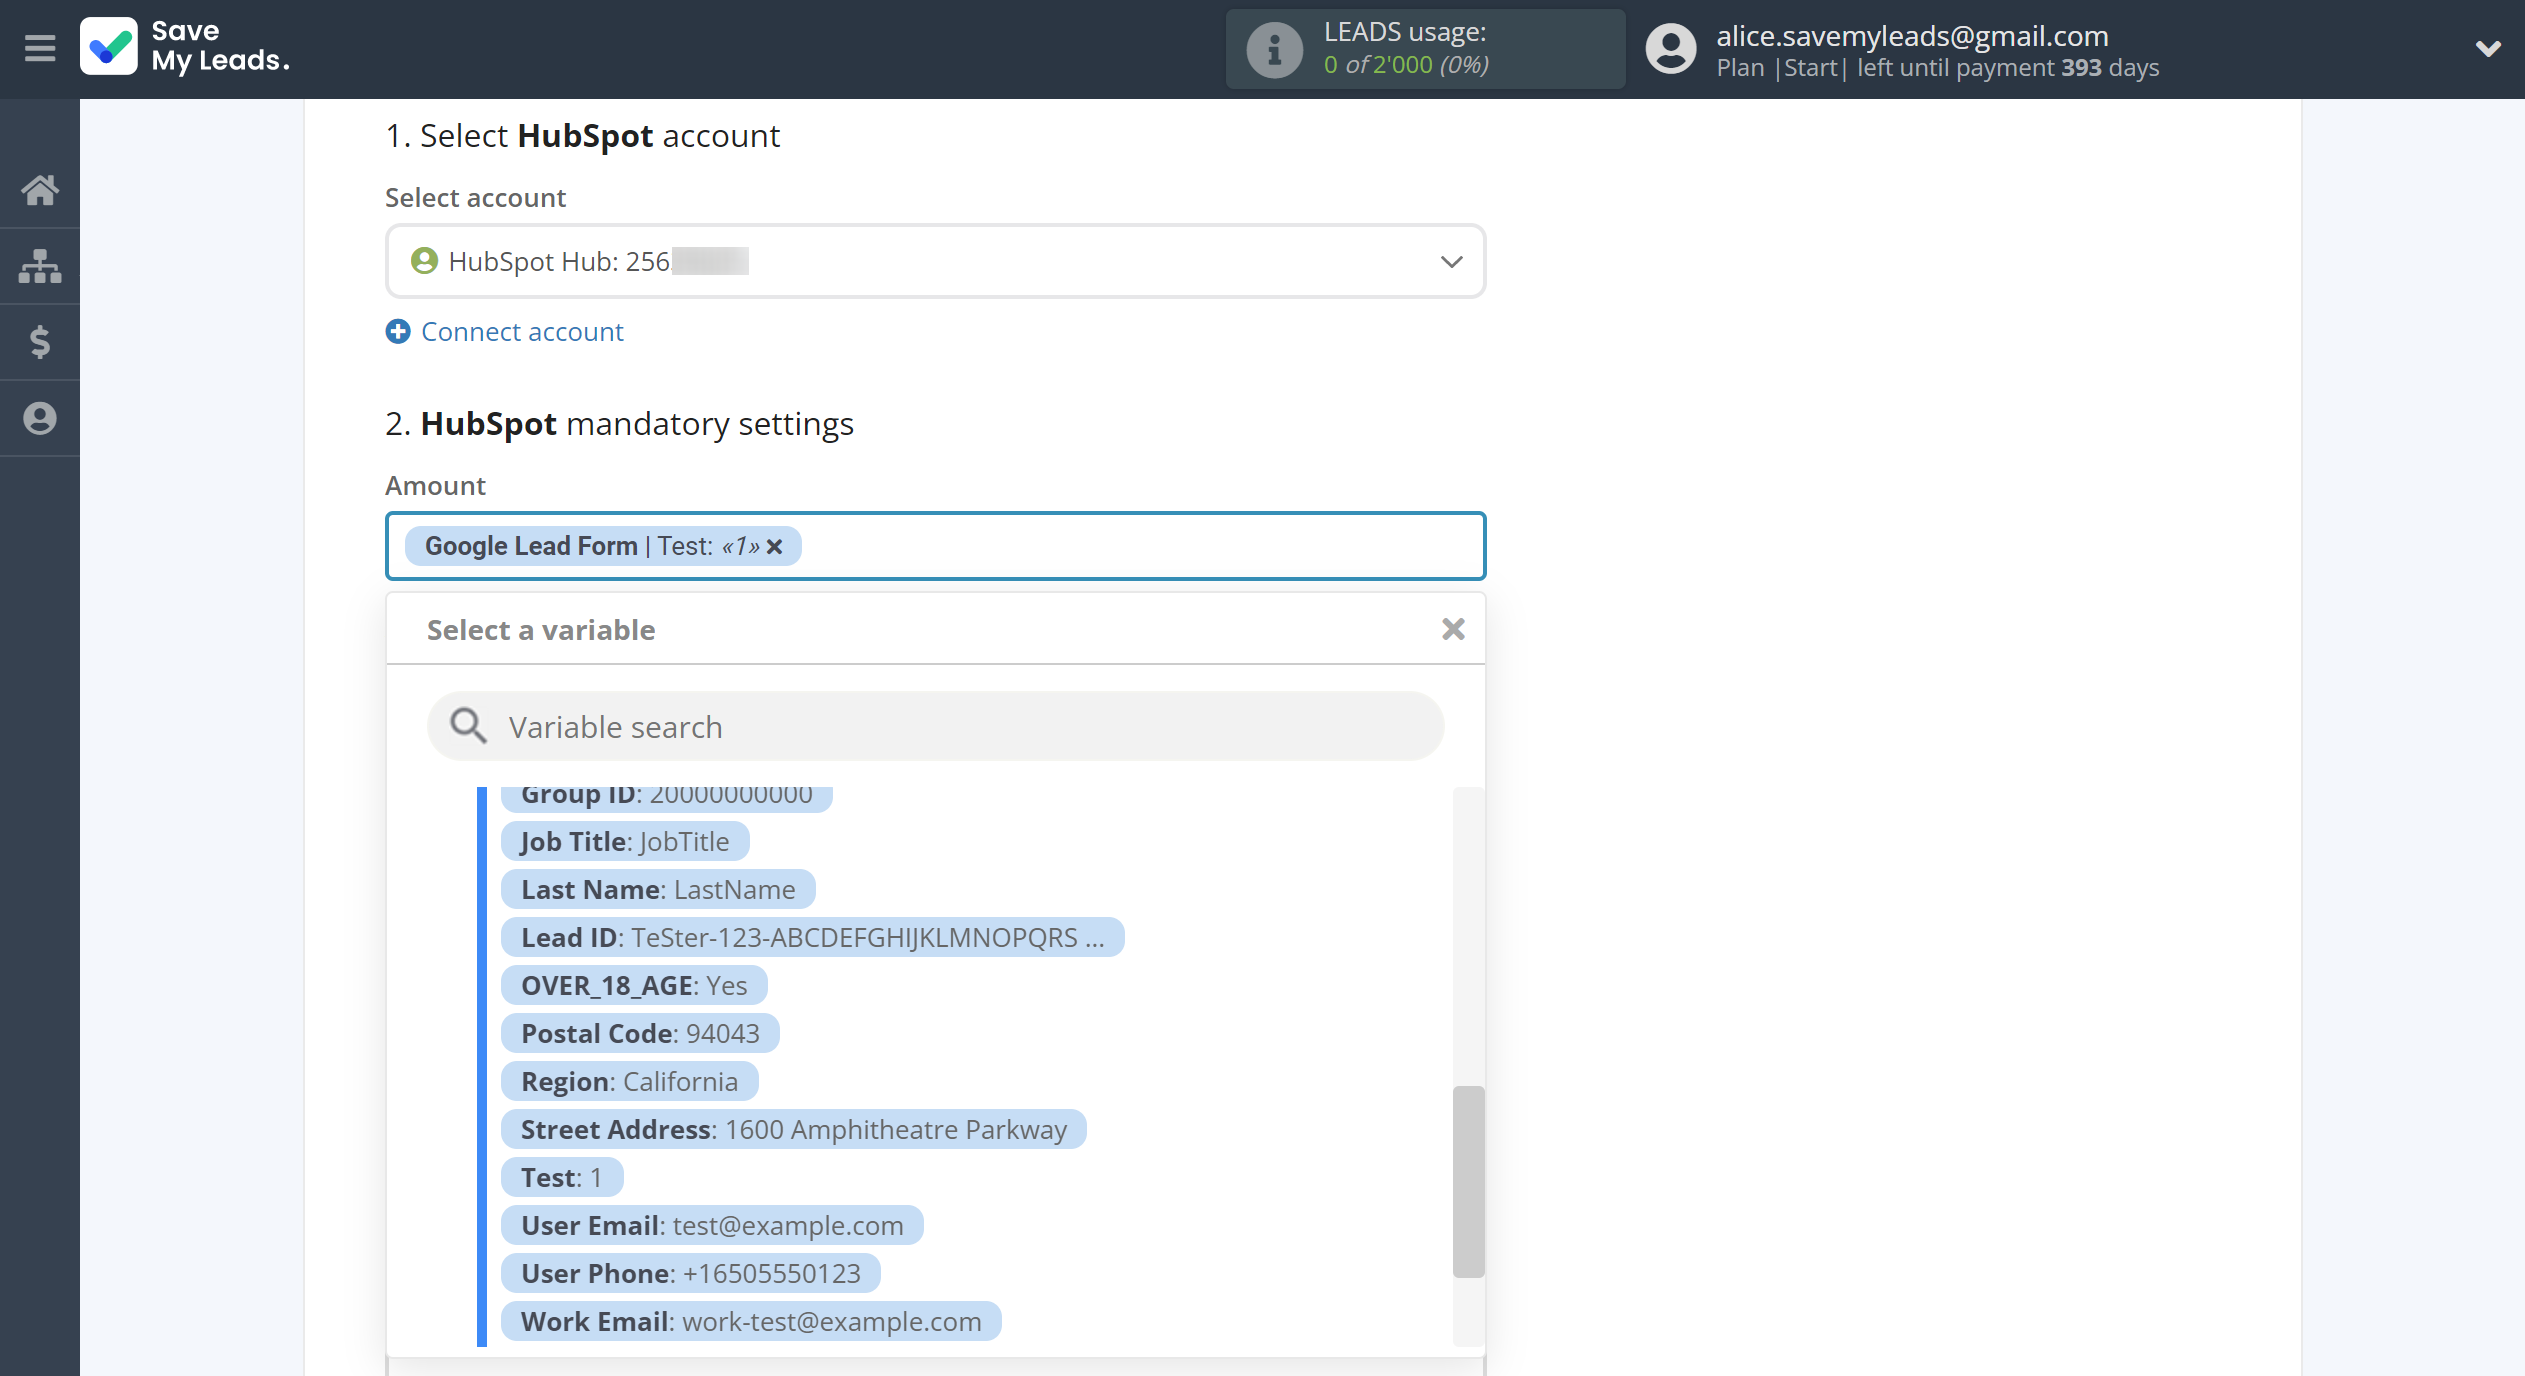Image resolution: width=2525 pixels, height=1376 pixels.
Task: Open the connections sitemap icon
Action: tap(40, 266)
